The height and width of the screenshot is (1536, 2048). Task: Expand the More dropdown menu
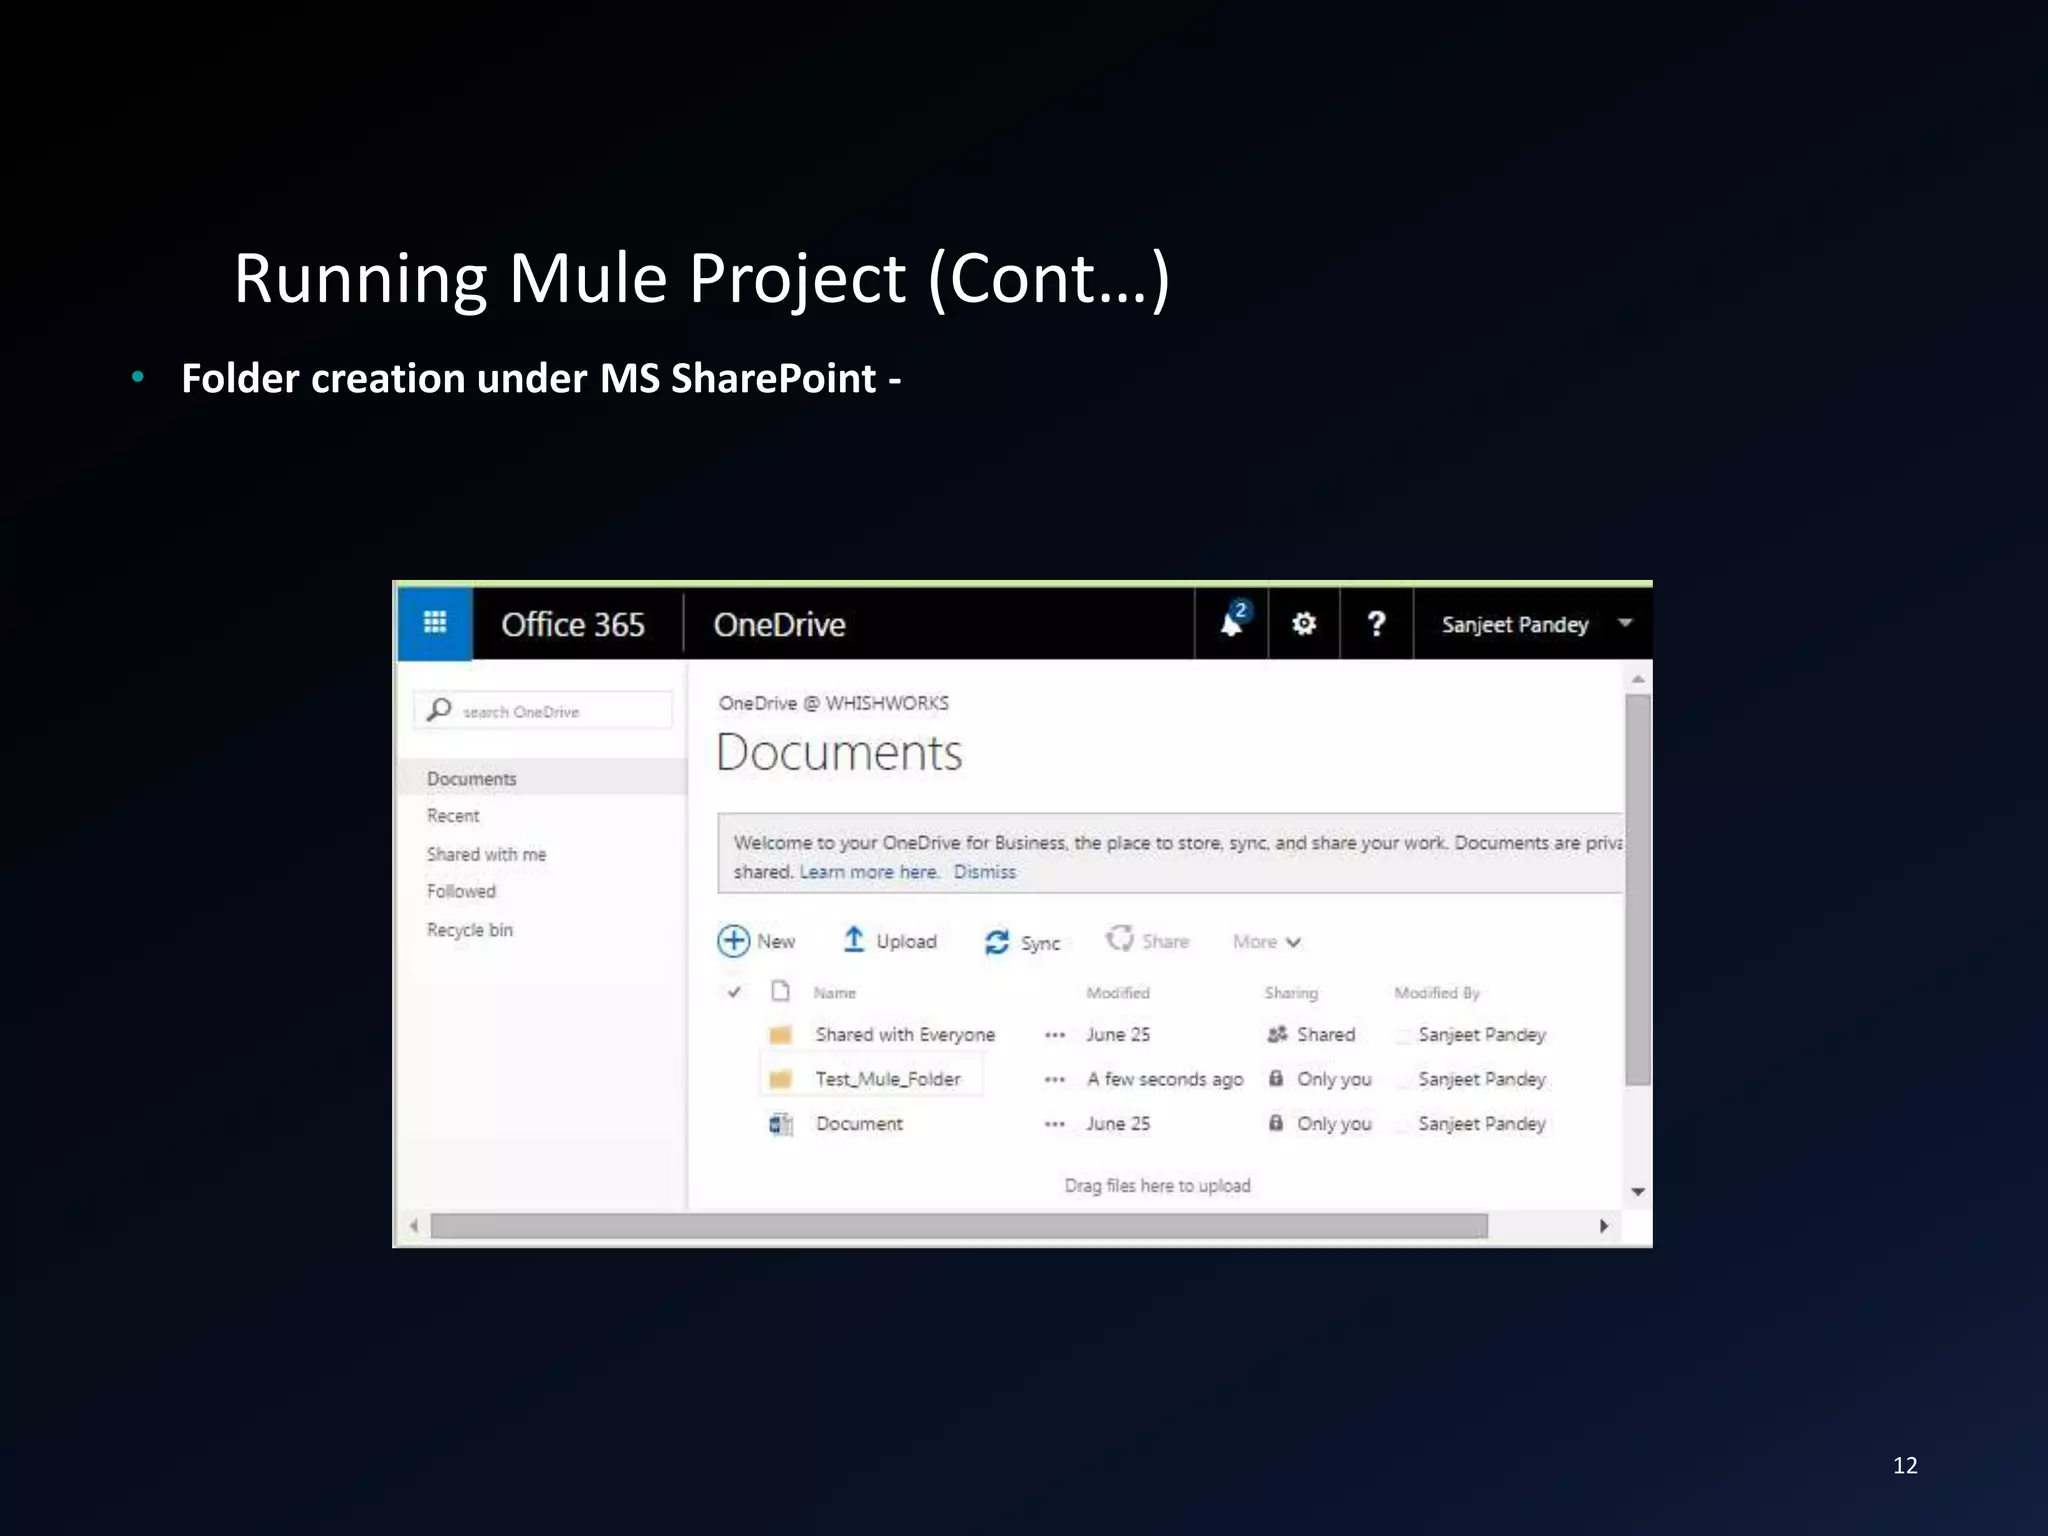point(1267,942)
